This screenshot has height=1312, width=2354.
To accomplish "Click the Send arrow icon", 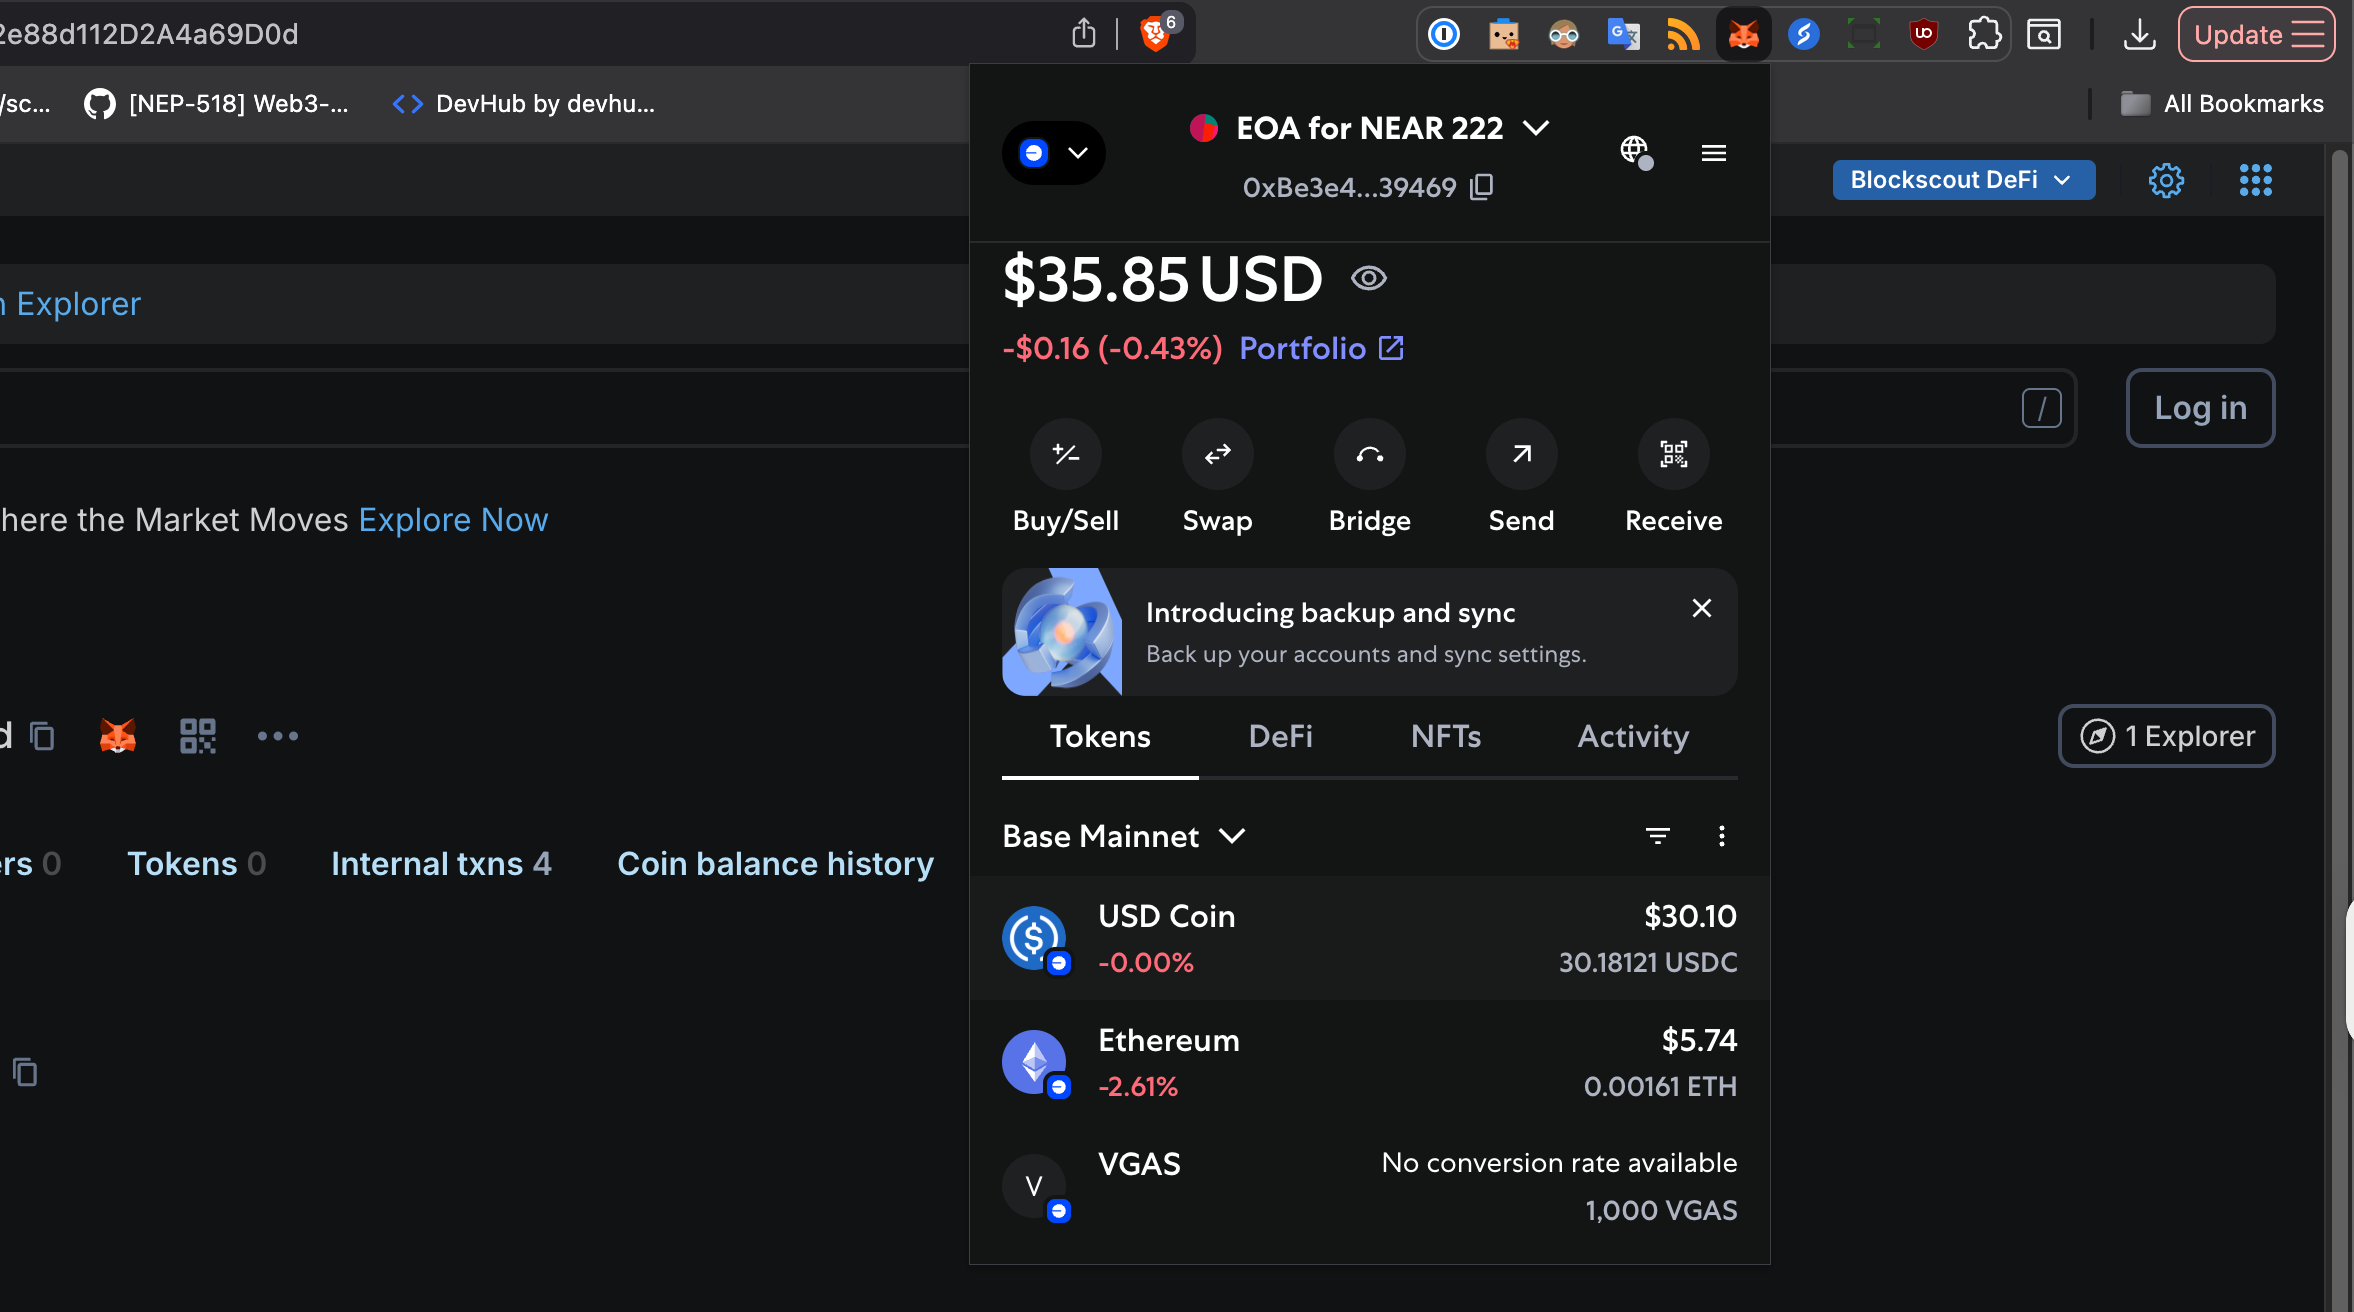I will tap(1519, 454).
